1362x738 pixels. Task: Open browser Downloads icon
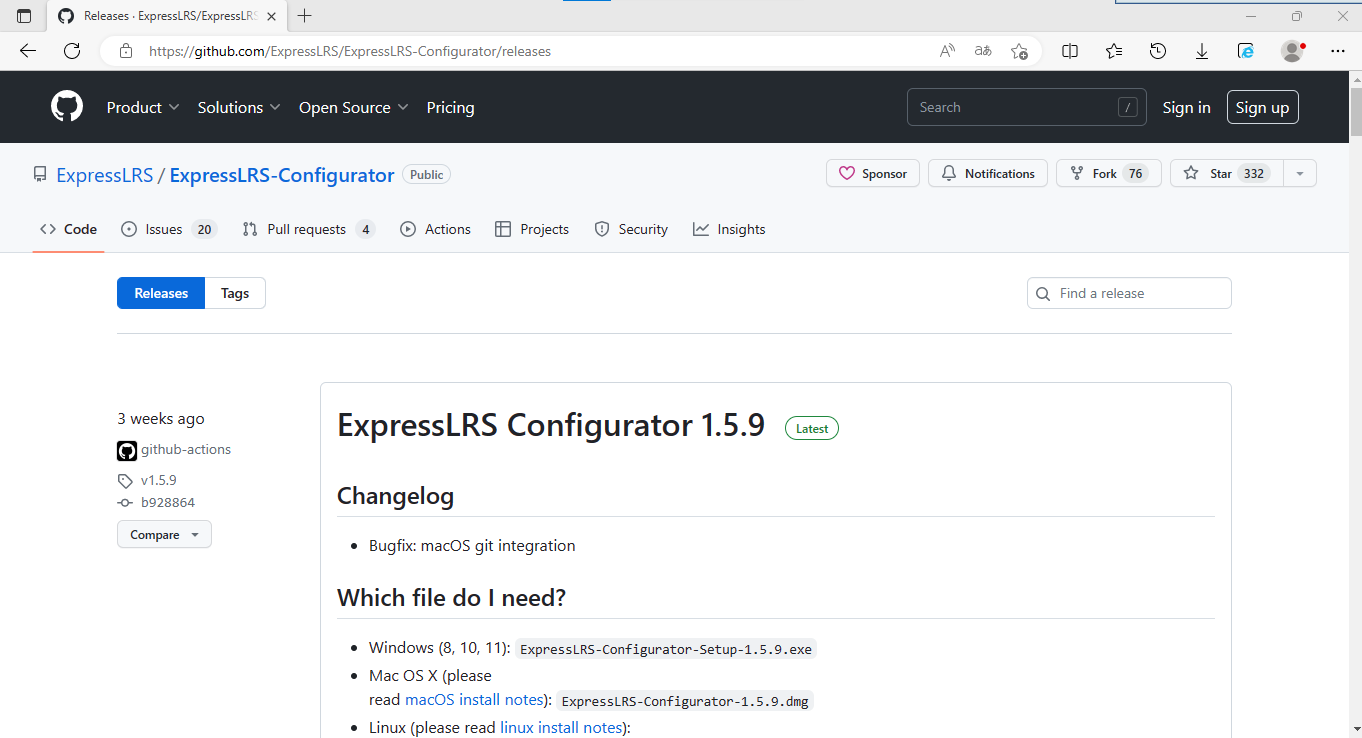pos(1202,51)
